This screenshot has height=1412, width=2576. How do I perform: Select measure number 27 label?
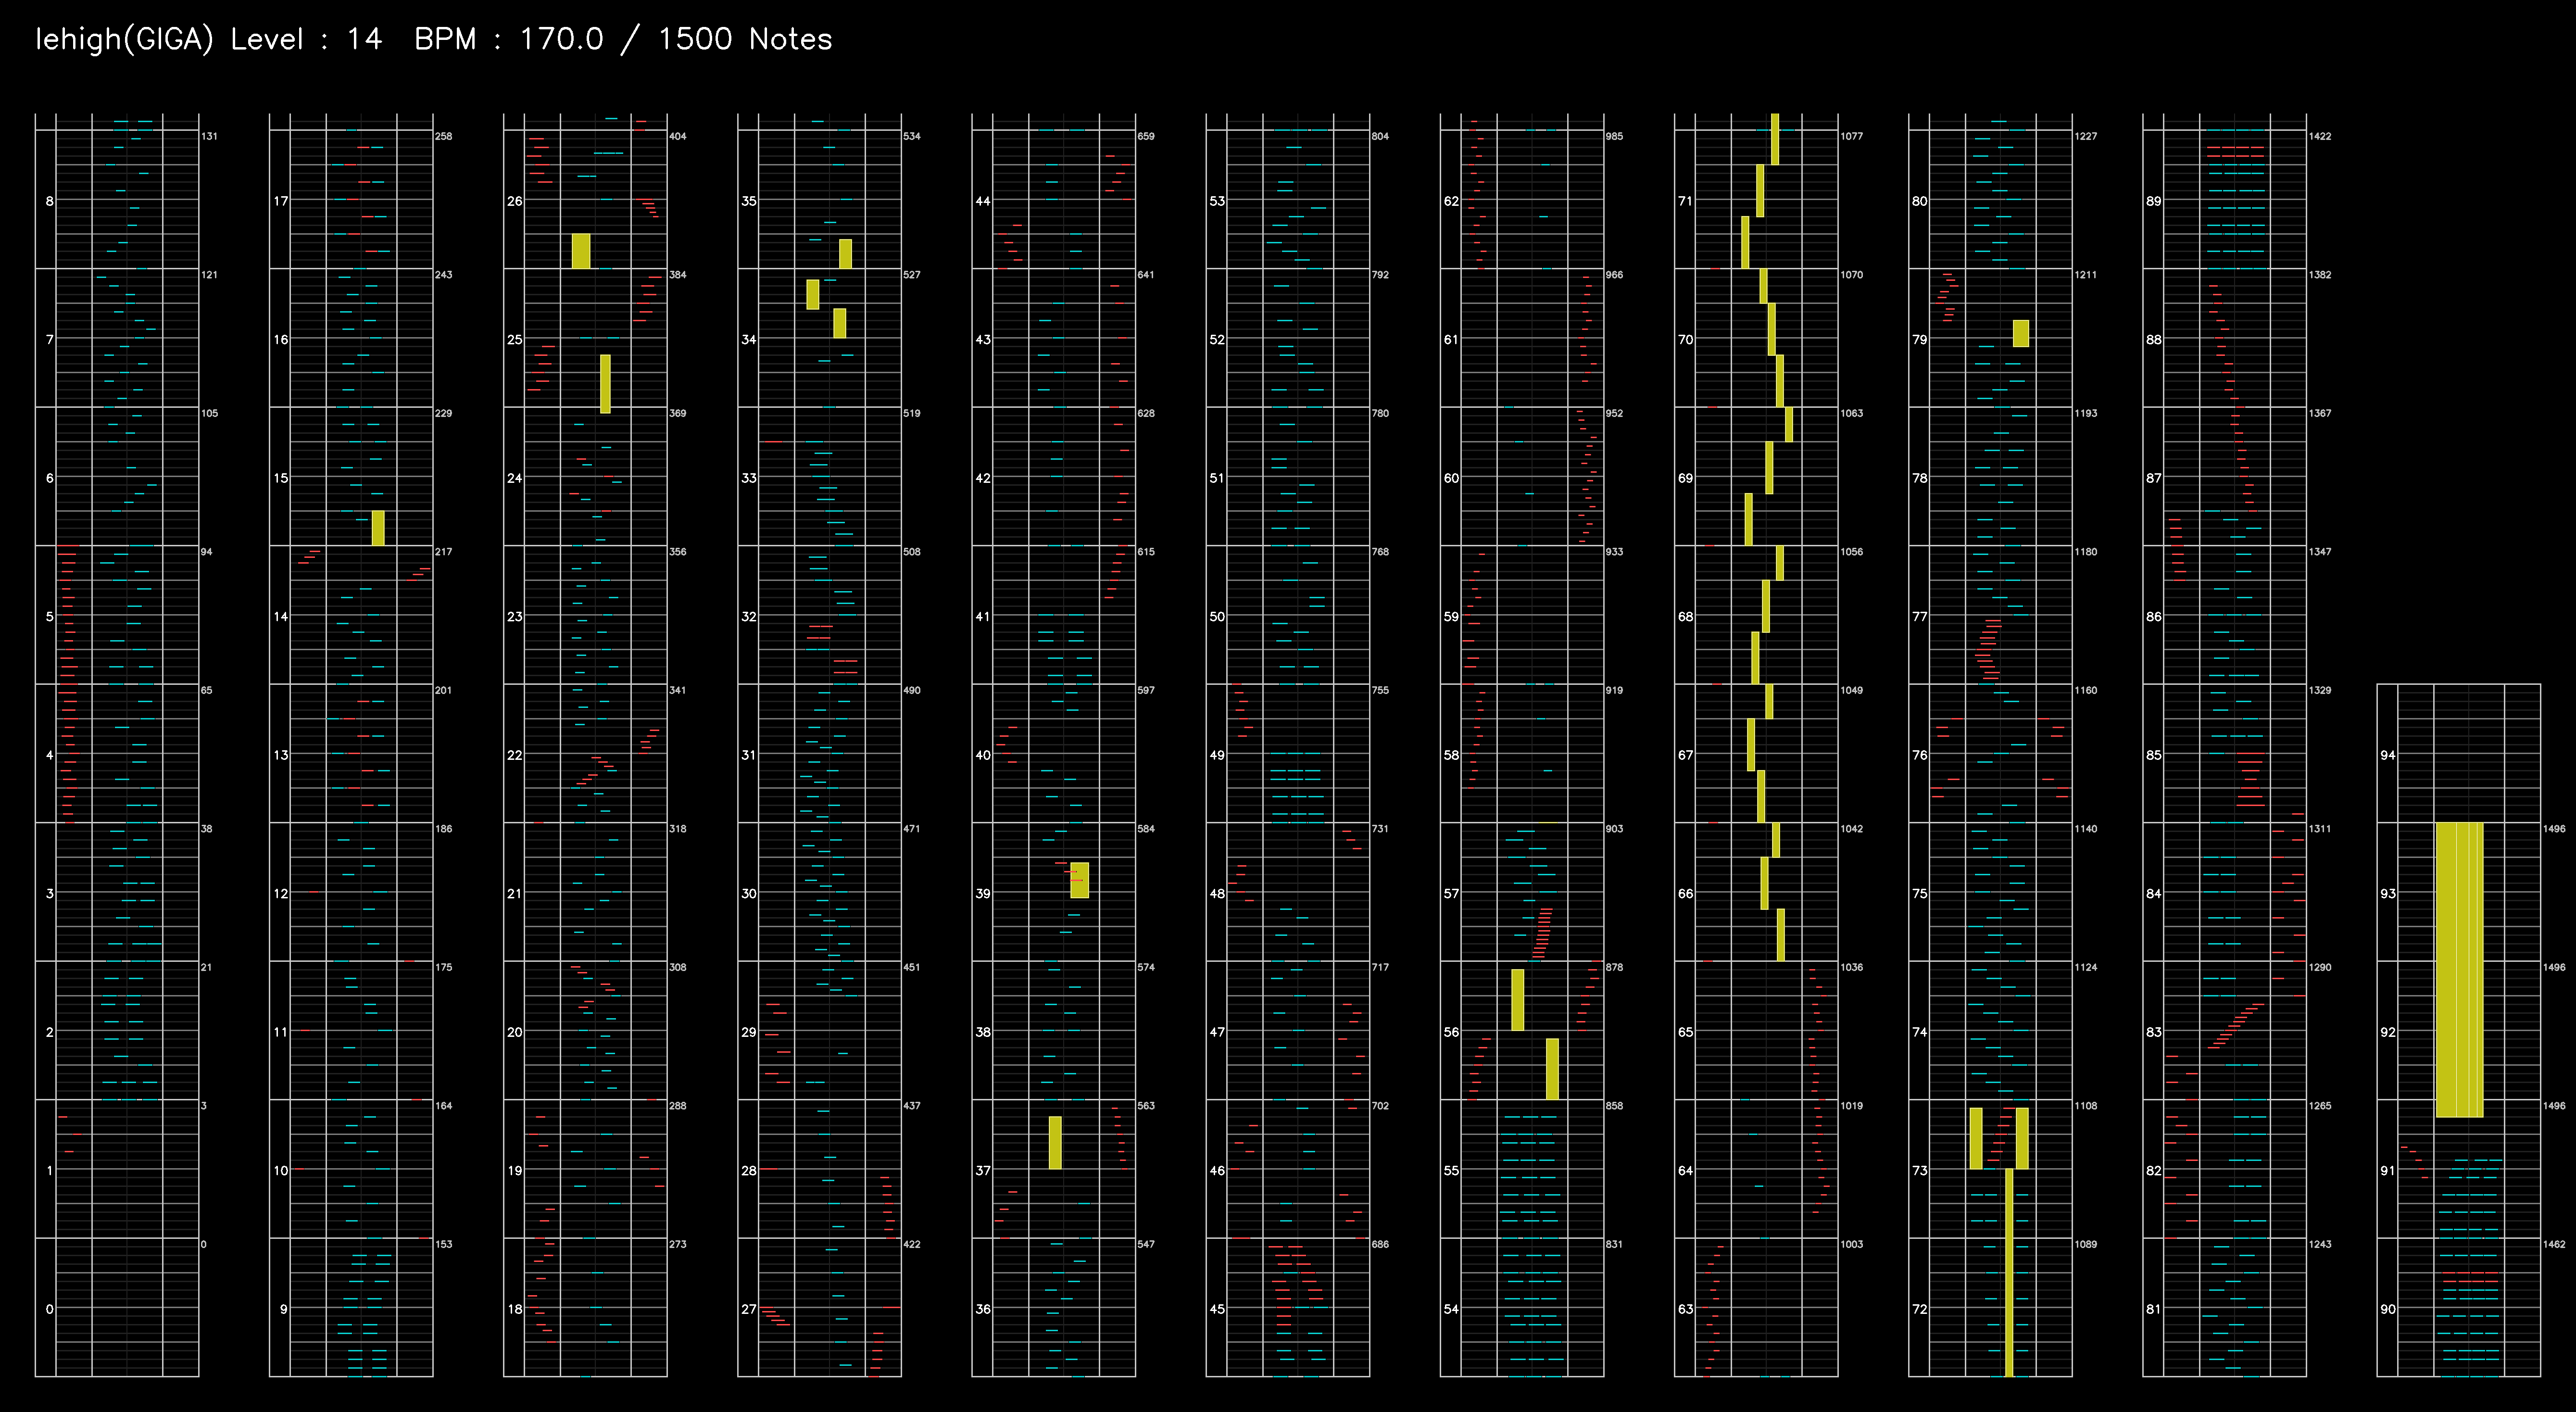pos(749,1309)
